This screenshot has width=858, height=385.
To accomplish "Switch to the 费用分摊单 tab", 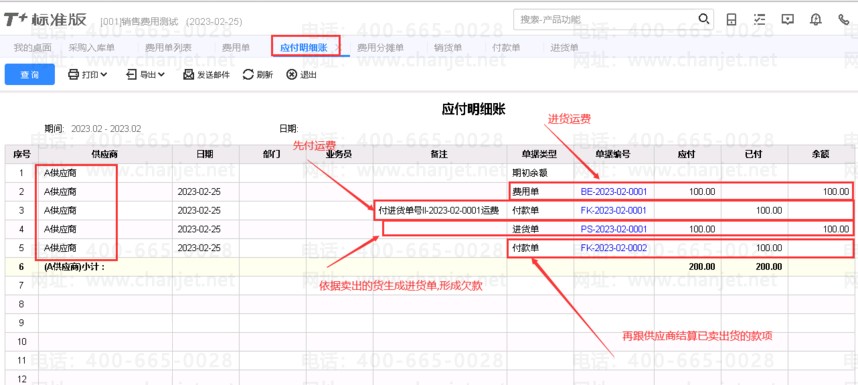I will (x=380, y=48).
